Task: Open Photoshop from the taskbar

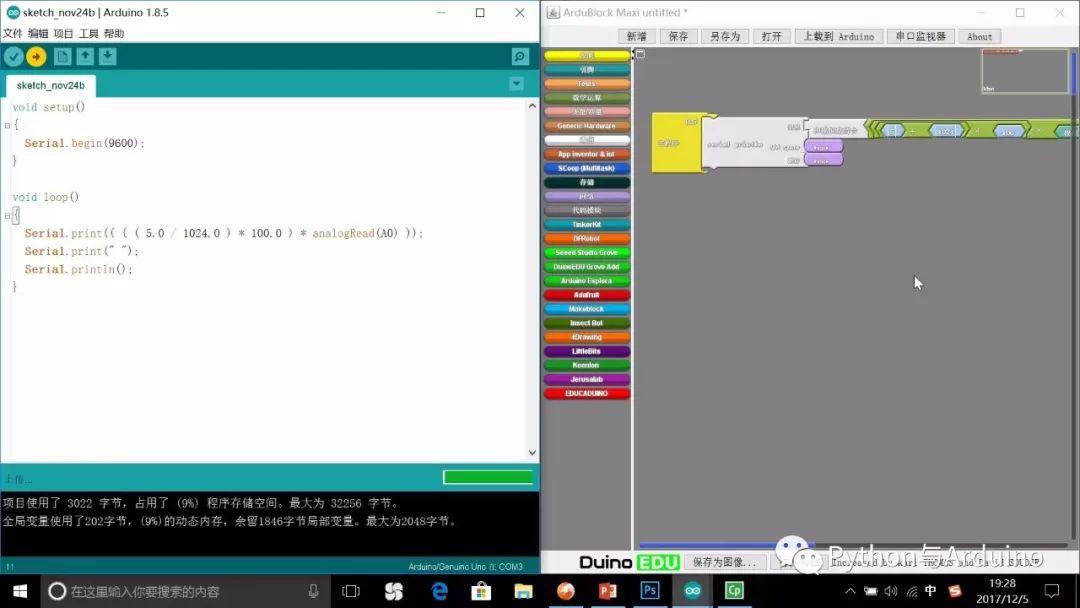Action: coord(650,591)
